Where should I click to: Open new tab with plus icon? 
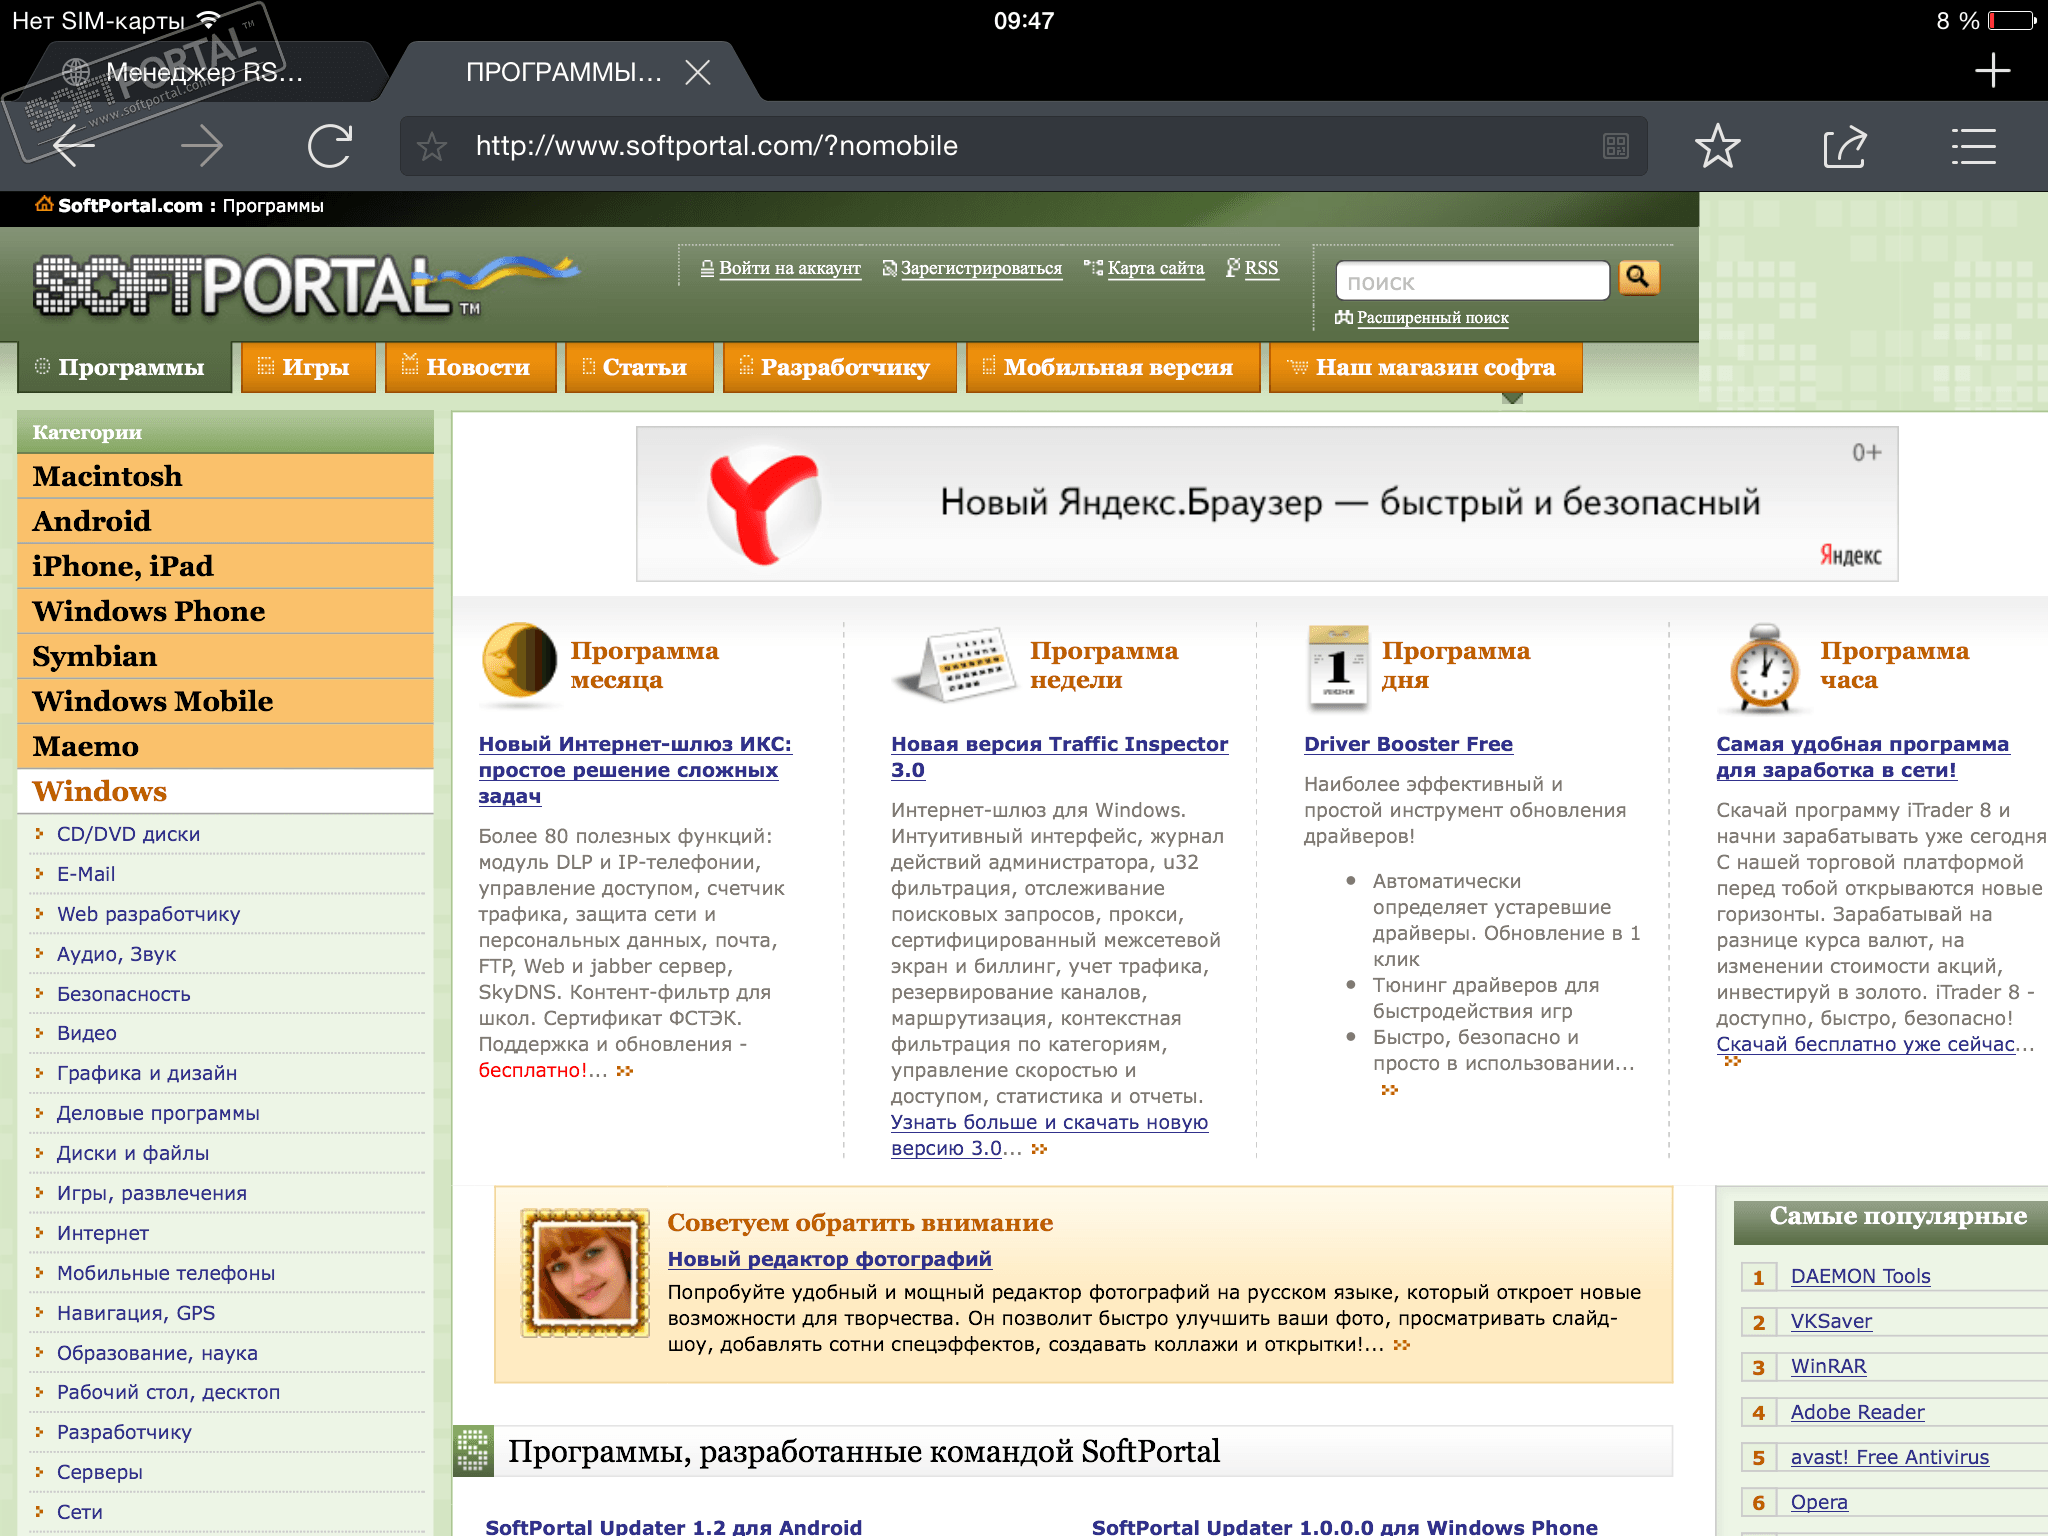tap(1991, 70)
